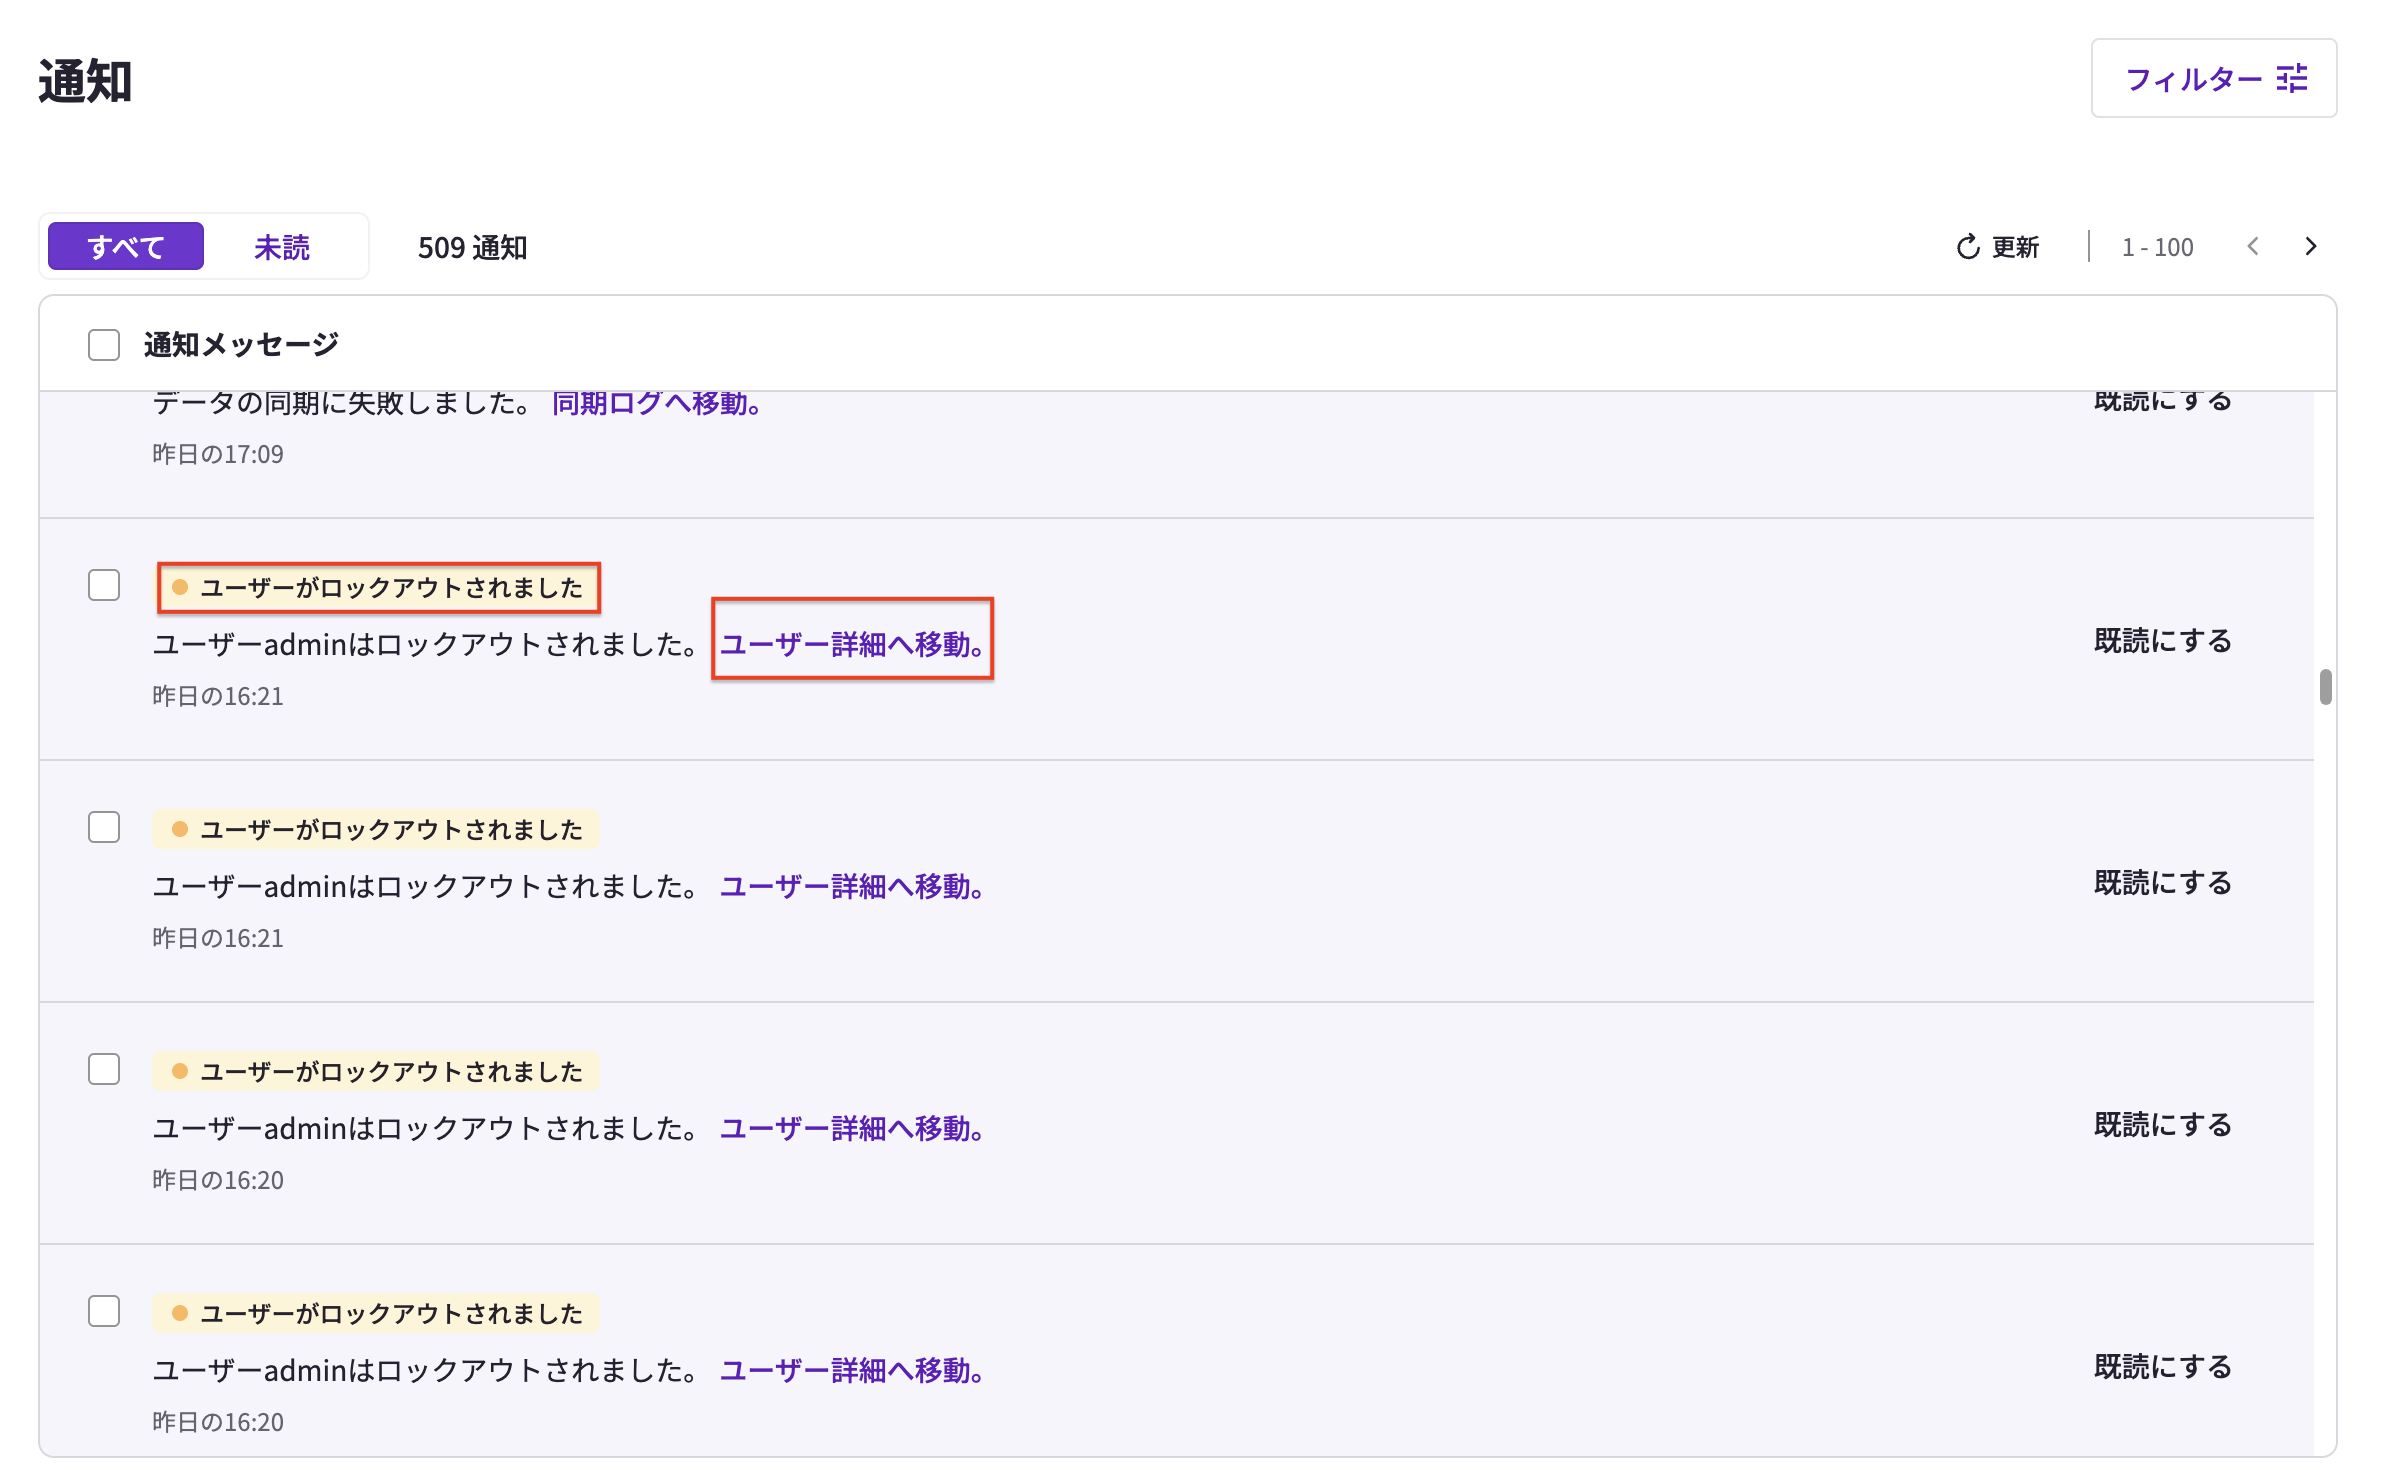Click the yellow dot badge on highlighted notification
Screen dimensions: 2386x1470
pos(181,587)
